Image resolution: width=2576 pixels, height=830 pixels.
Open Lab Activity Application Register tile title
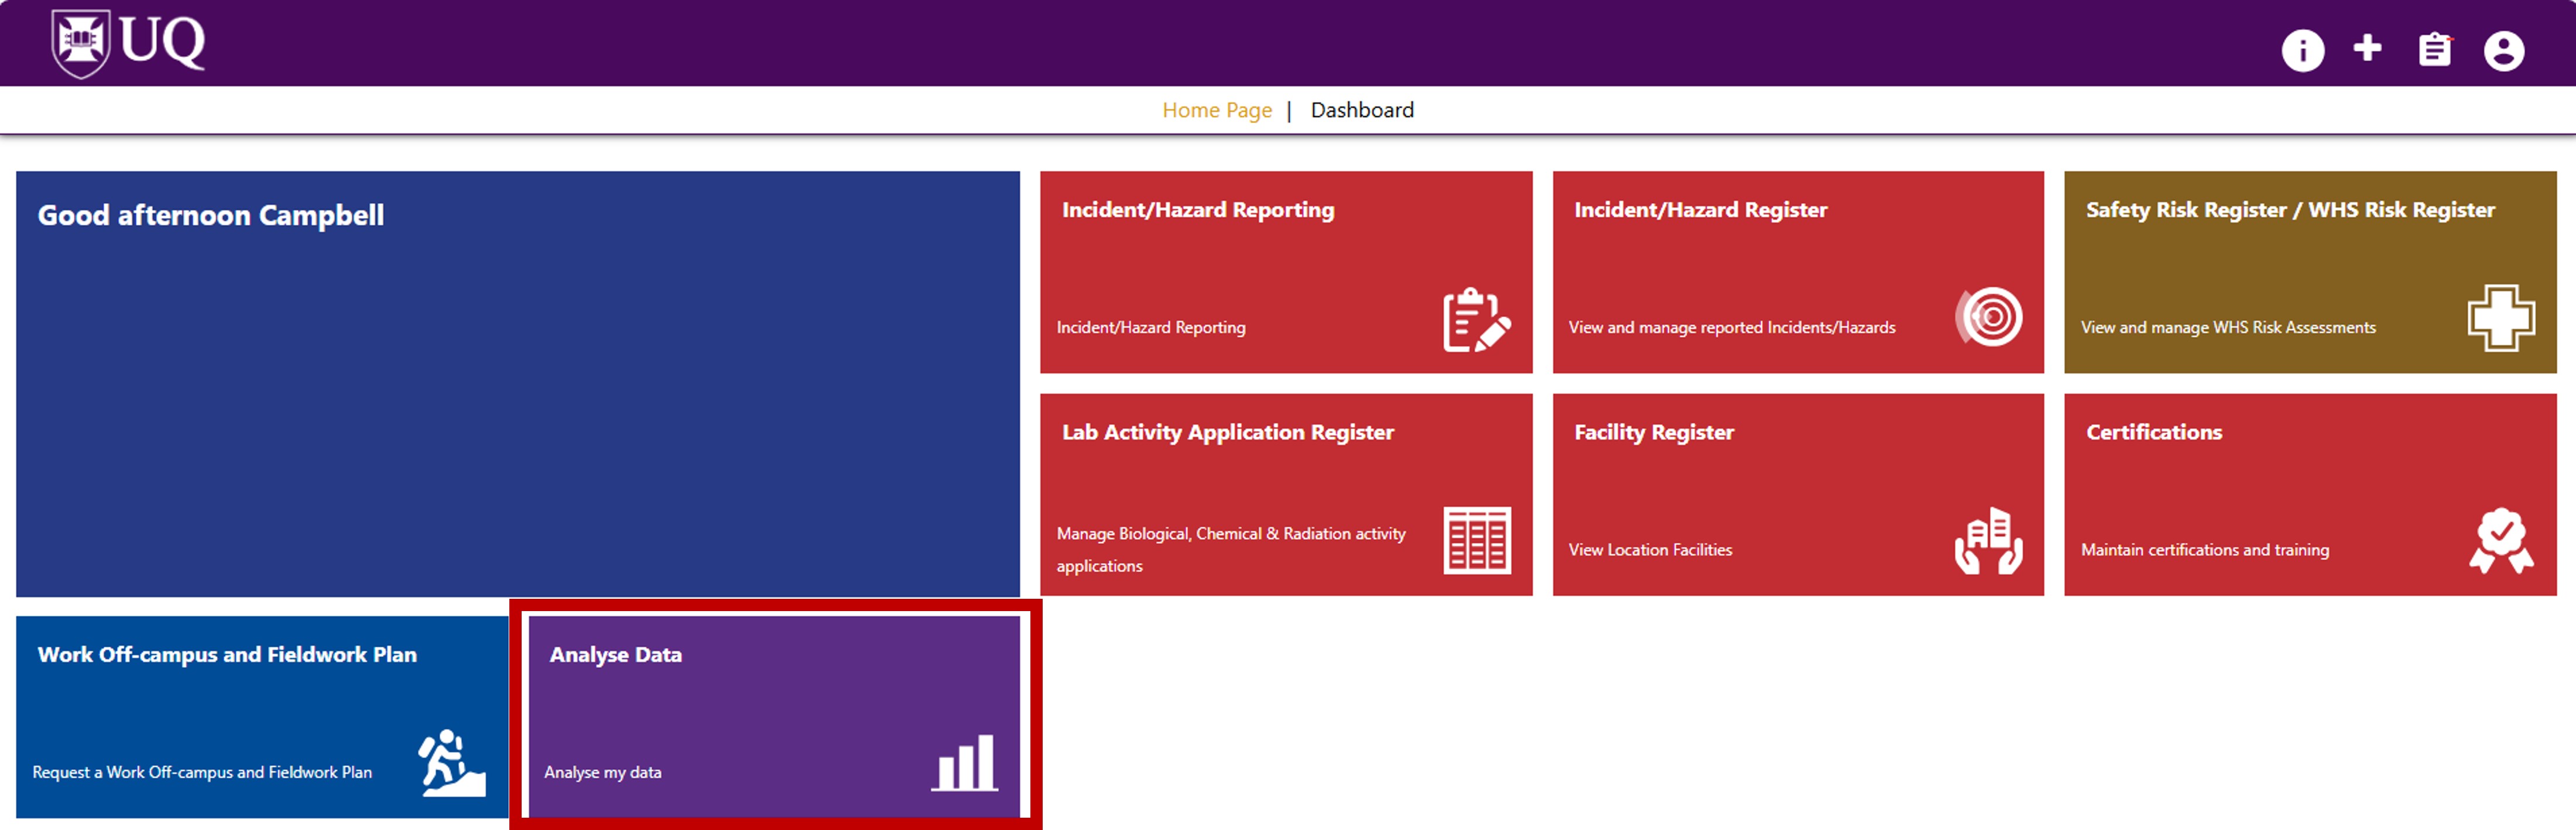(x=1227, y=432)
